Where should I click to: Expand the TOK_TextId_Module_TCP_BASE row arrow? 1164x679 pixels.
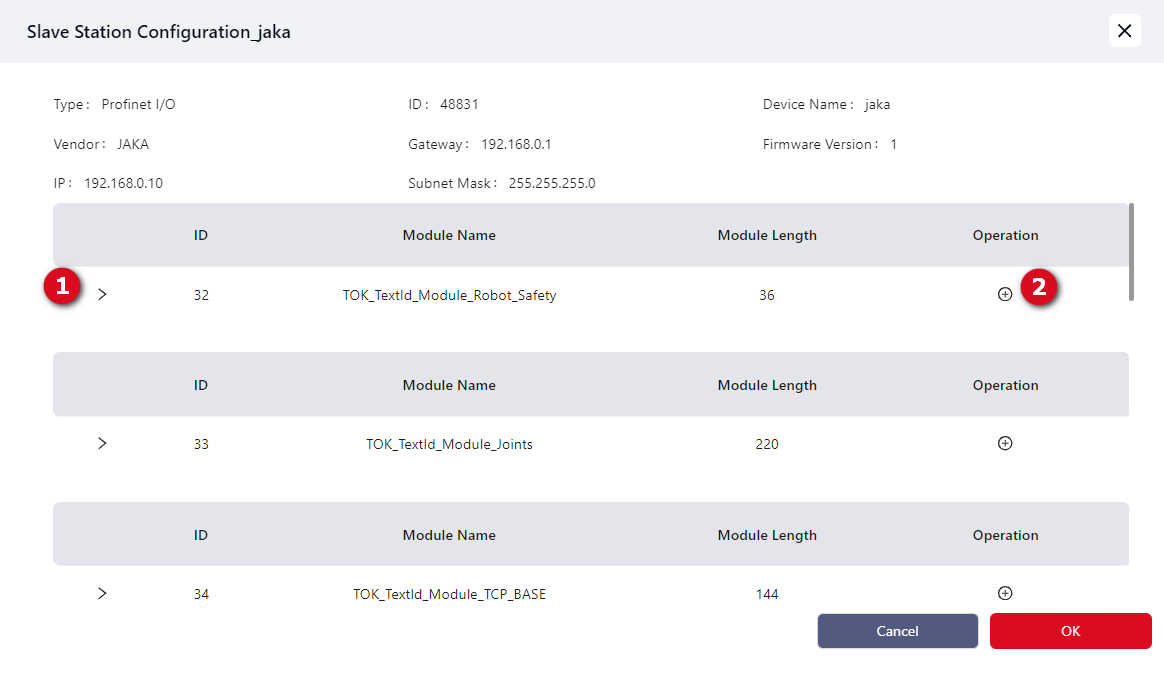coord(102,593)
